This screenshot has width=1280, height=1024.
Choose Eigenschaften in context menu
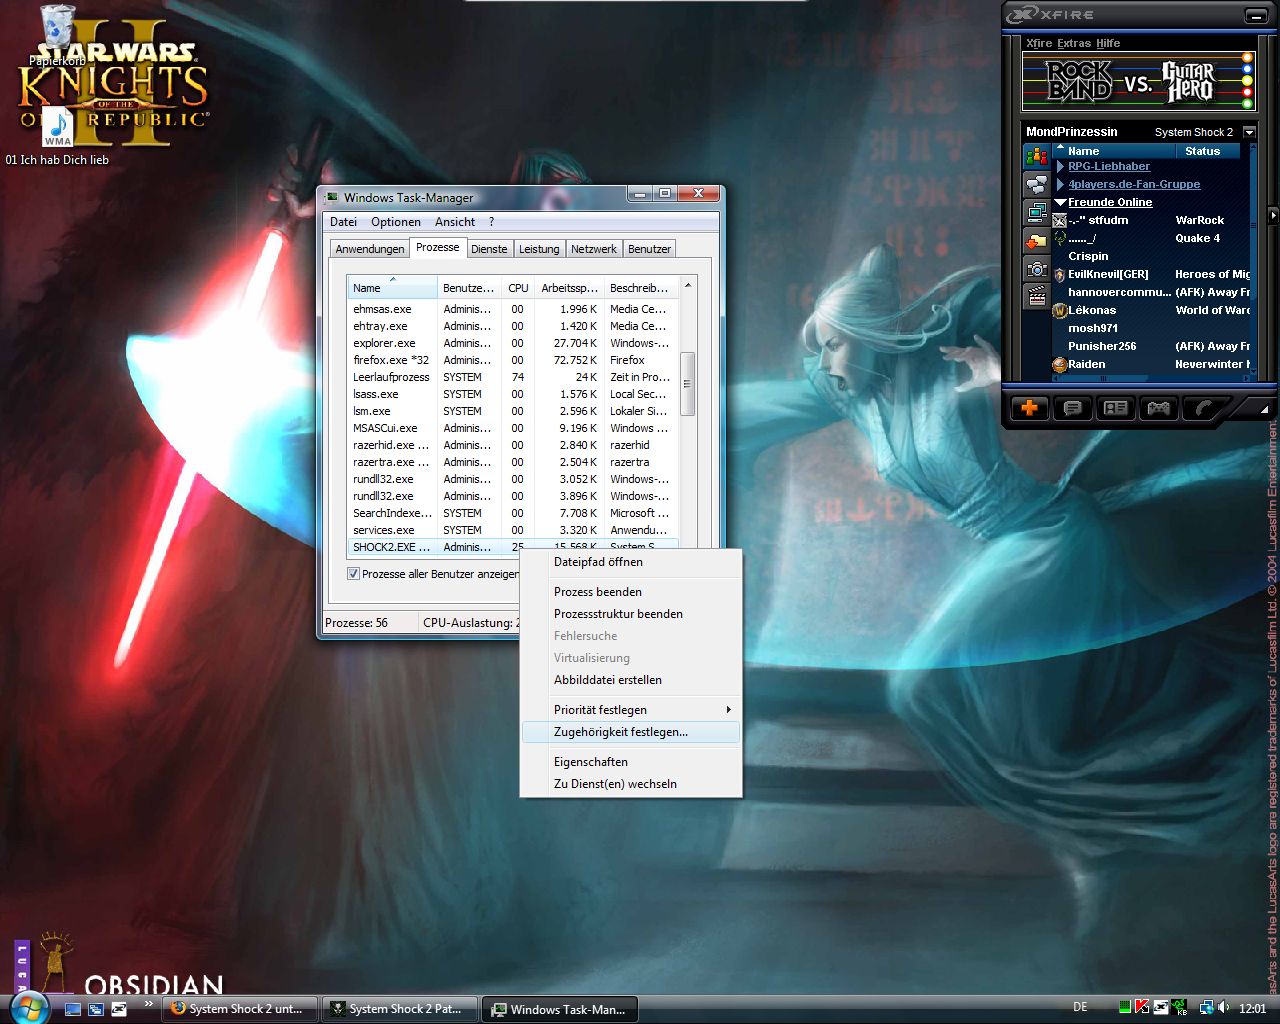pyautogui.click(x=631, y=762)
